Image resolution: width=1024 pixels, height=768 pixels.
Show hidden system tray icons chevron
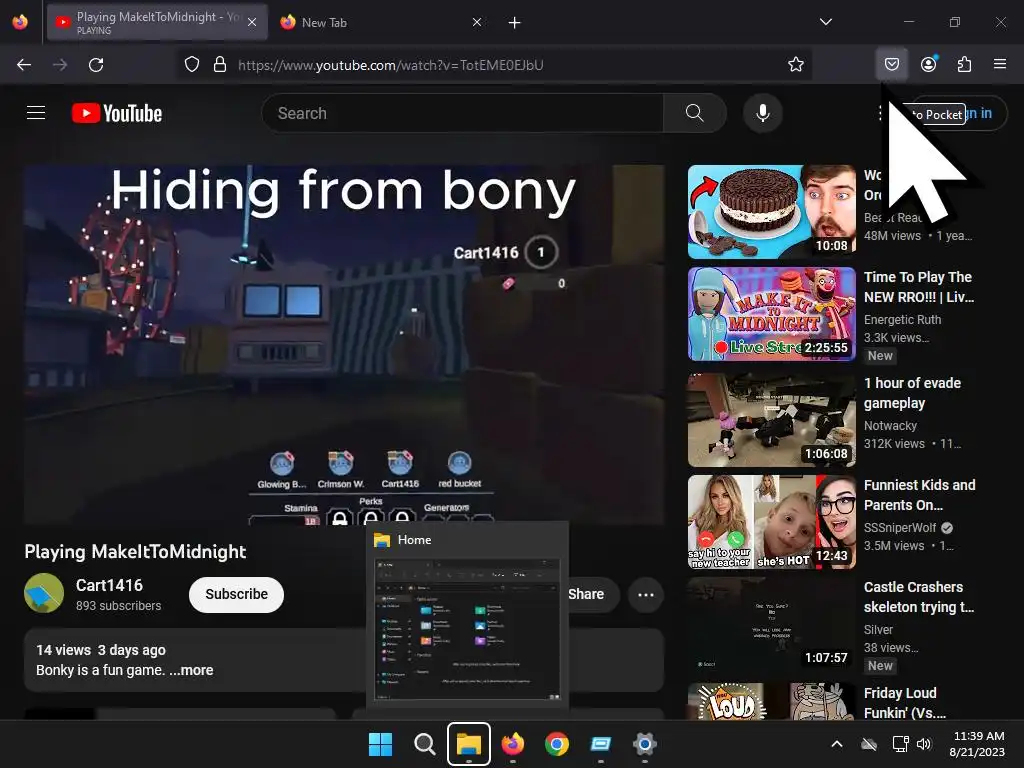pos(837,744)
